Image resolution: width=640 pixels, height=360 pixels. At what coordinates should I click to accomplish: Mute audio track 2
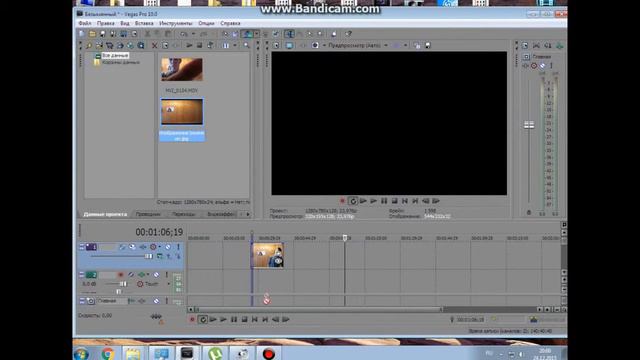(156, 275)
